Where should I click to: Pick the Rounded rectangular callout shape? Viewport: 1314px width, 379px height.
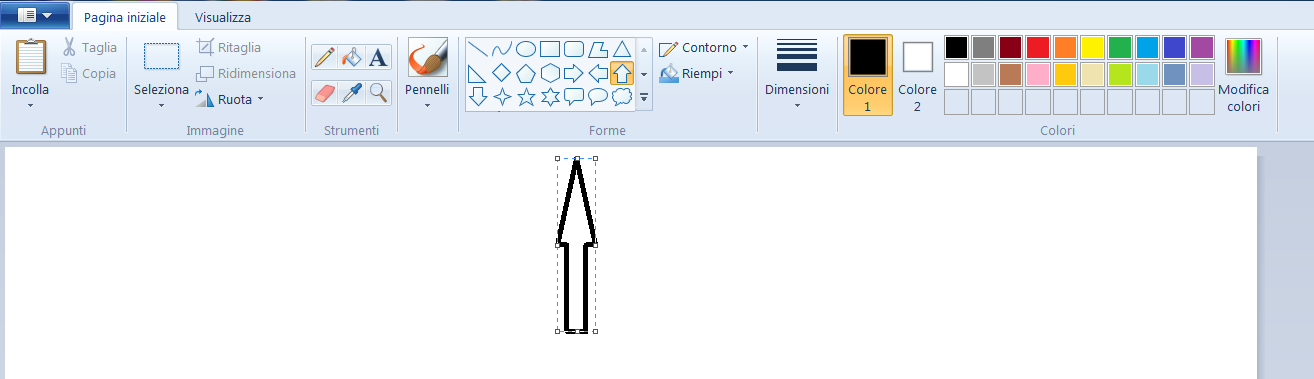574,97
